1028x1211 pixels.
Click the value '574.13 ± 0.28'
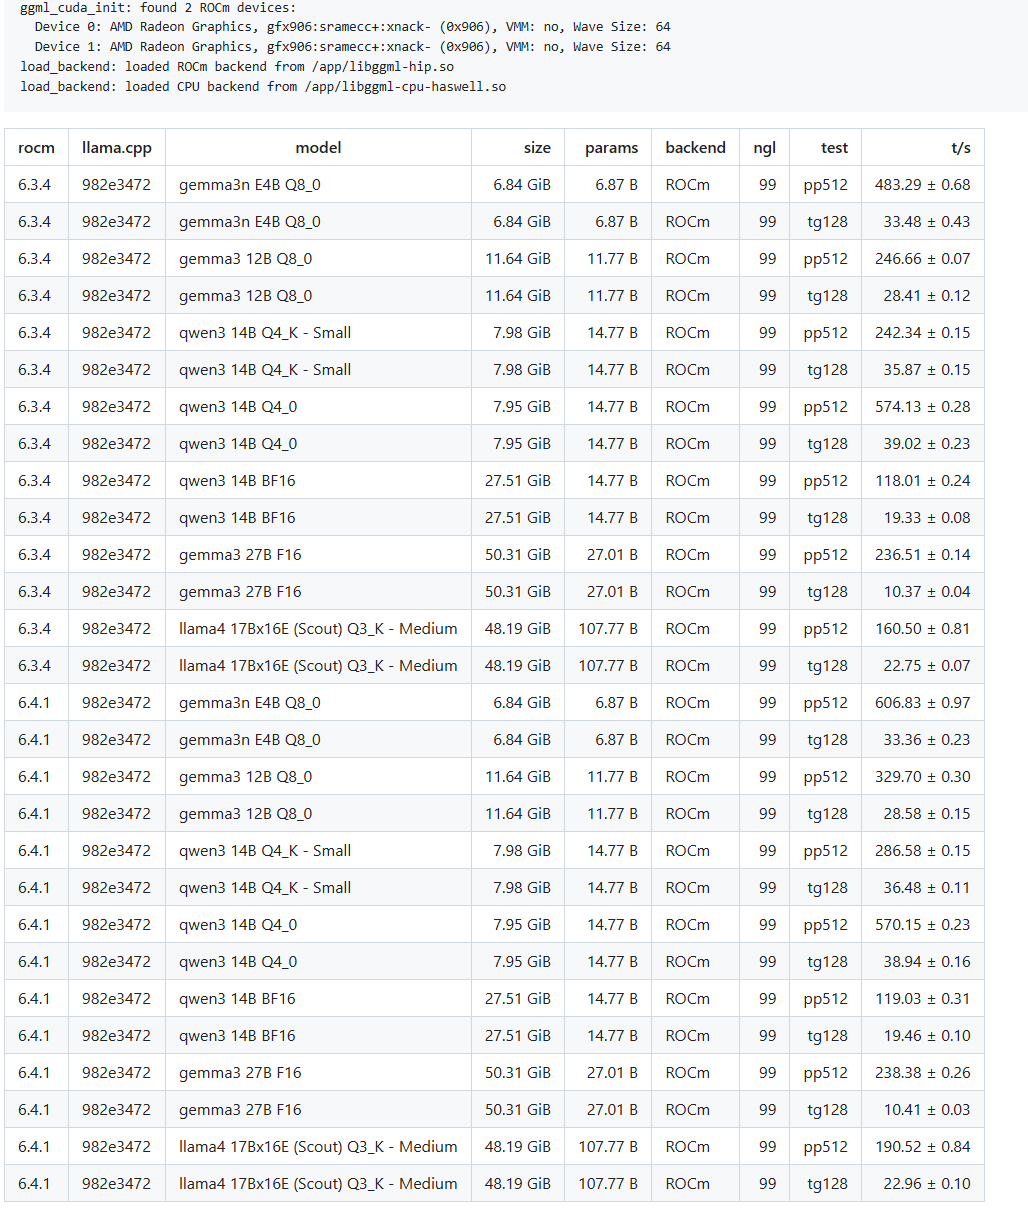pos(922,407)
